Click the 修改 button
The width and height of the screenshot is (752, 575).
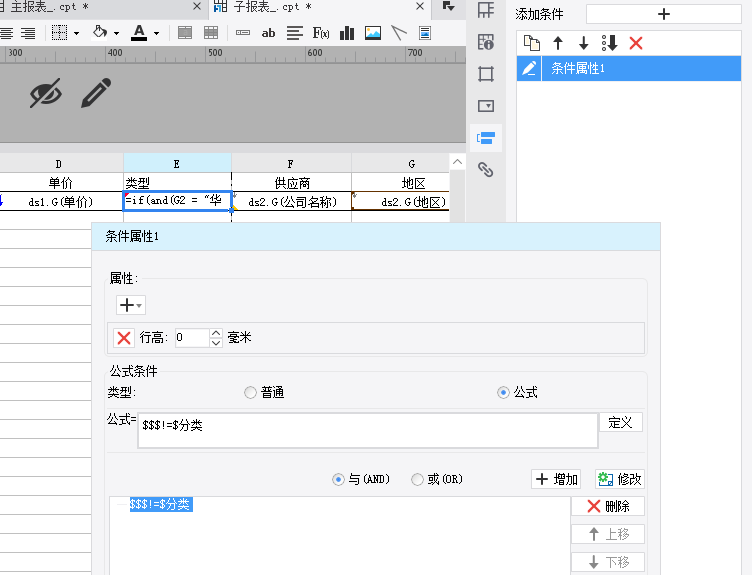click(x=620, y=479)
